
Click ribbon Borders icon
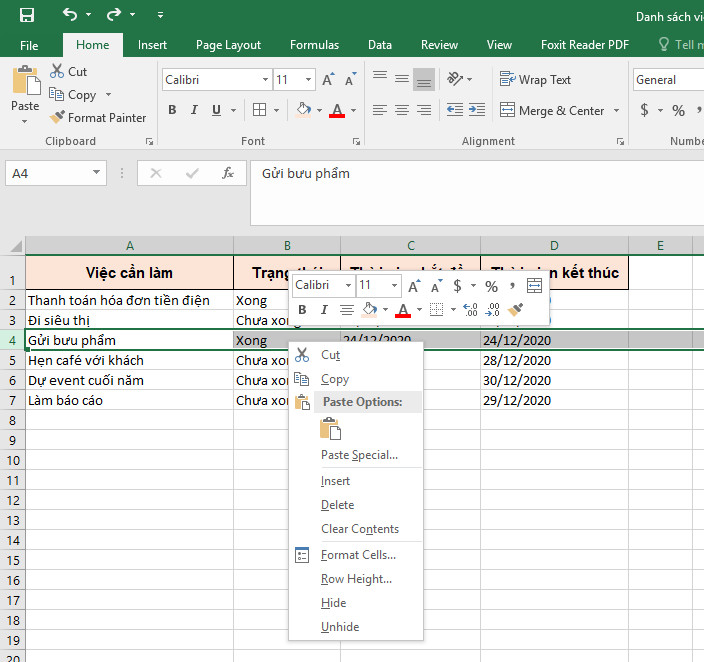(260, 110)
